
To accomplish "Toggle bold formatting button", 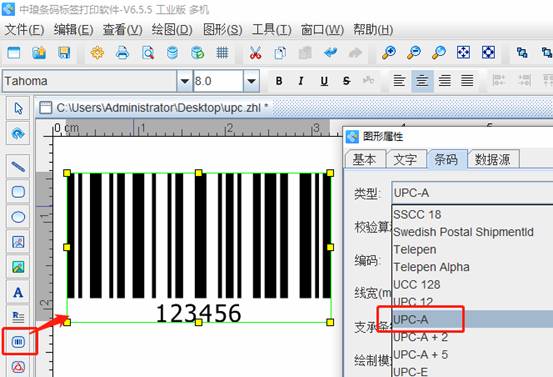I will pyautogui.click(x=279, y=81).
